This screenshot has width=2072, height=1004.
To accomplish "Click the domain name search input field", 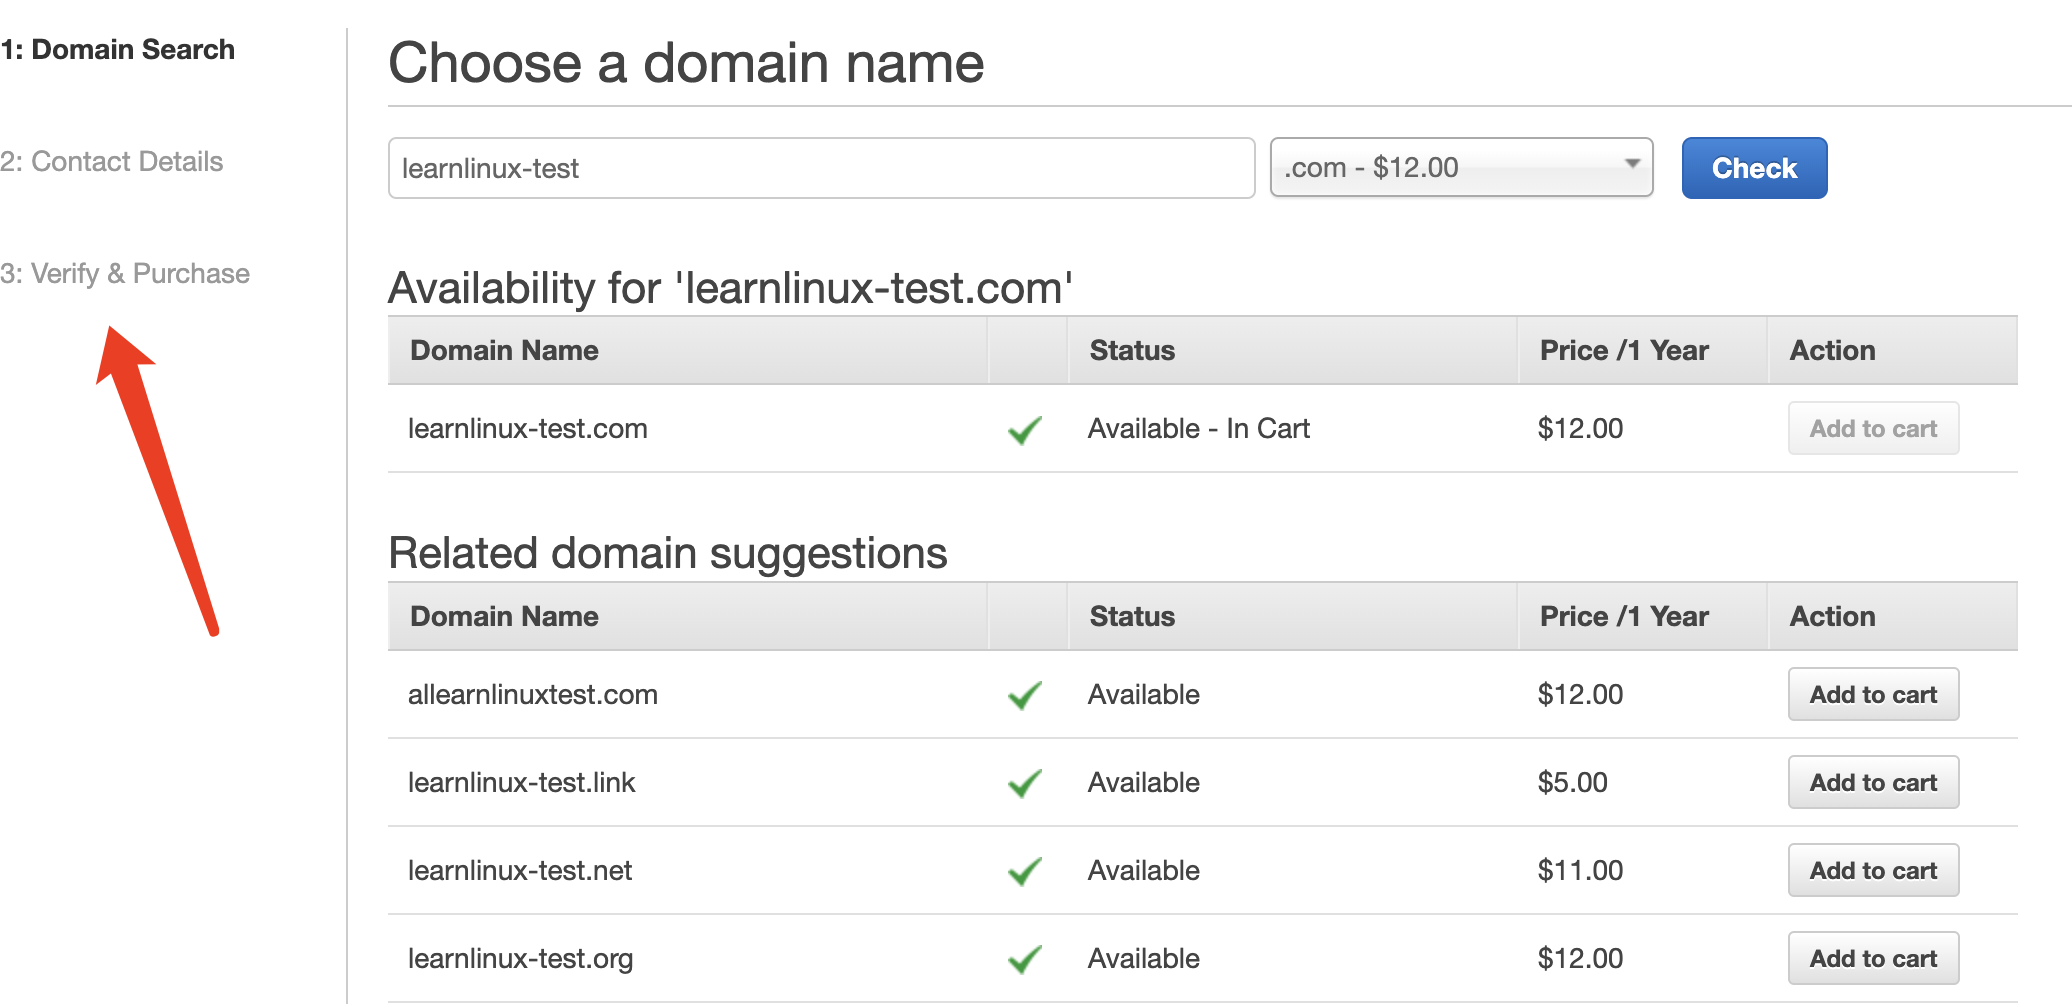I will tap(820, 168).
